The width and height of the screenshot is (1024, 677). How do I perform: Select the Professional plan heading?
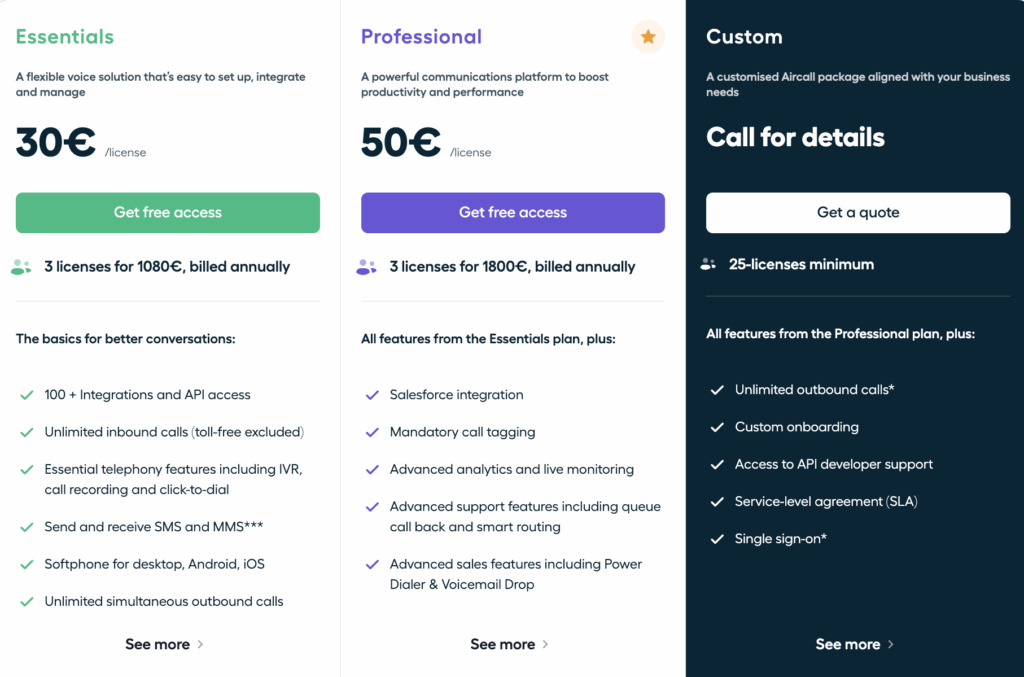pyautogui.click(x=421, y=37)
